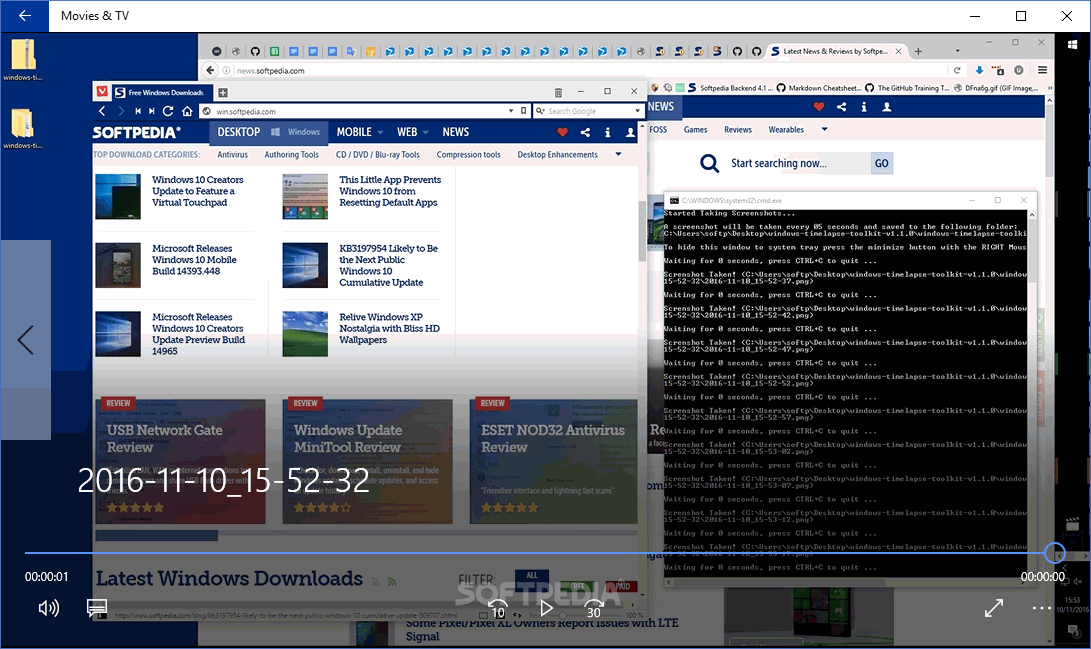Screen dimensions: 1091x649
Task: Click the red heart favorites icon
Action: pos(562,132)
